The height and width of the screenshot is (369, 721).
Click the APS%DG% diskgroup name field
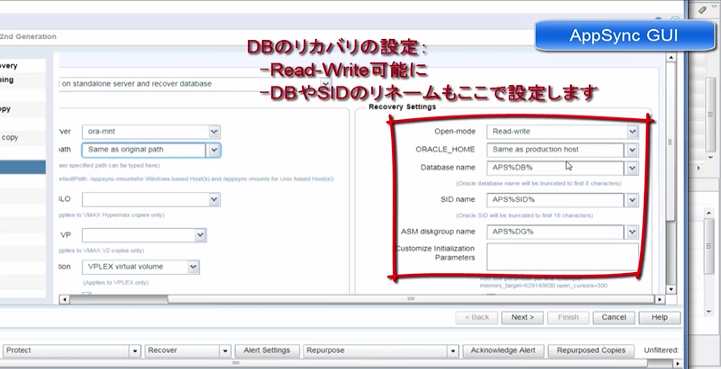tap(555, 232)
